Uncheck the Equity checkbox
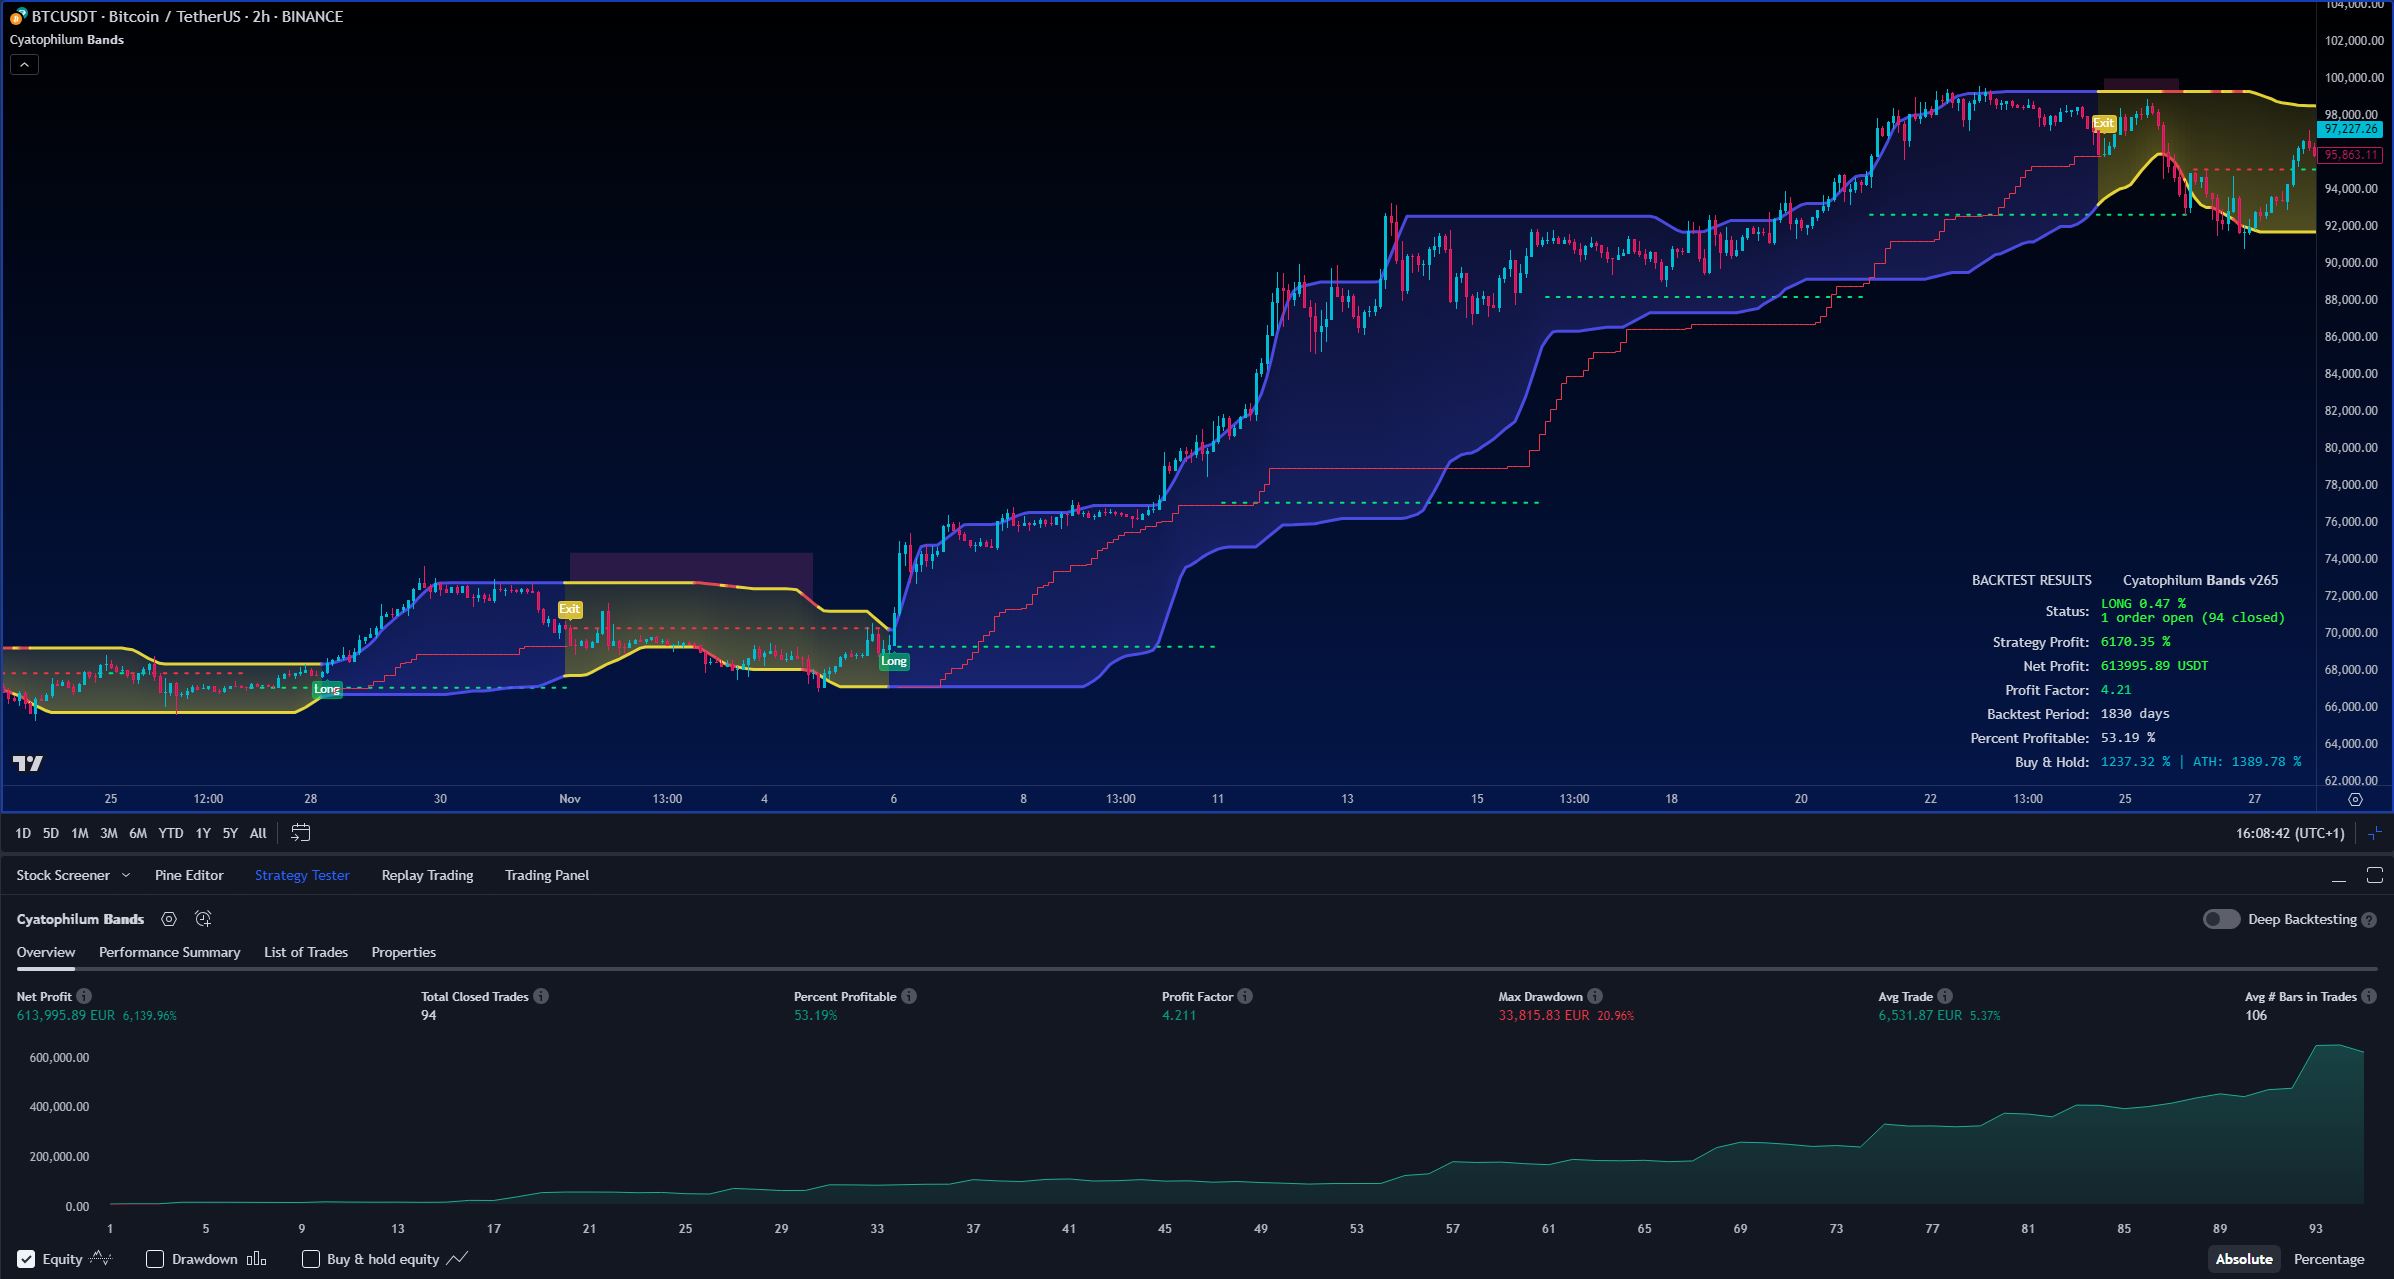The image size is (2394, 1279). (x=26, y=1259)
